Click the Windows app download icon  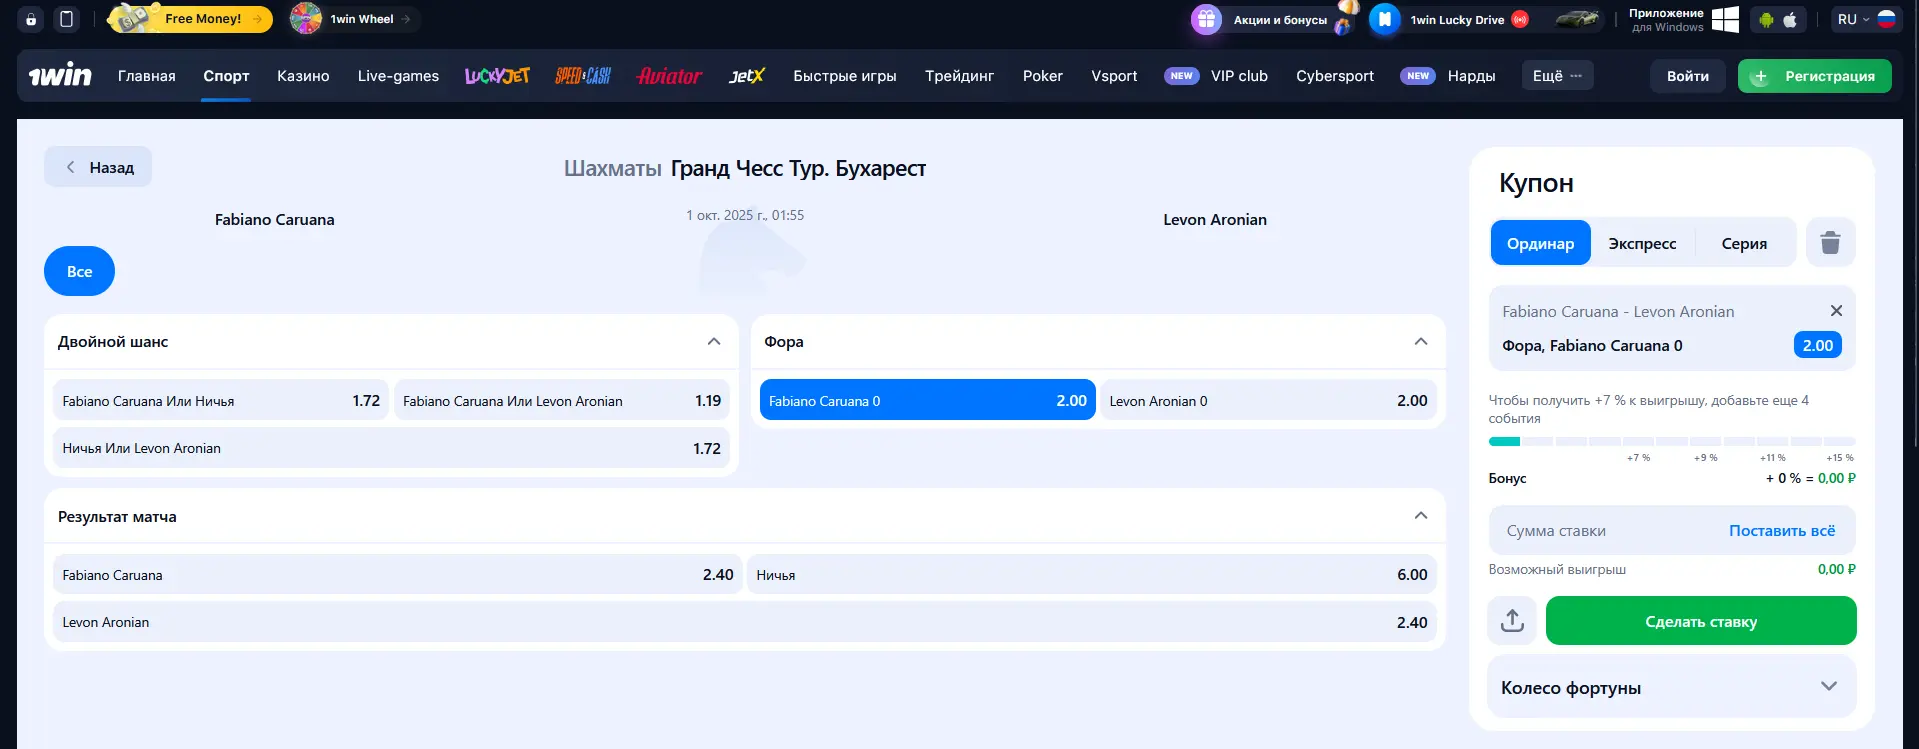(x=1725, y=20)
